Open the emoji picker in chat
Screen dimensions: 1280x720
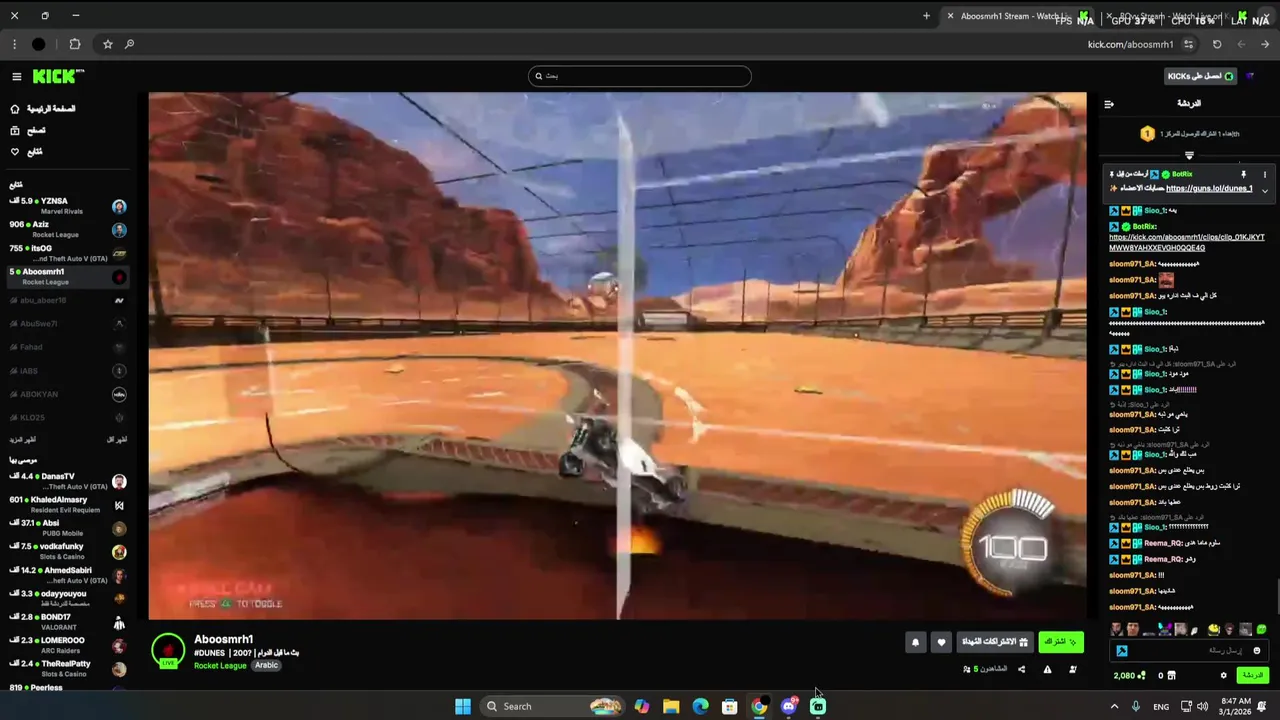(1257, 650)
